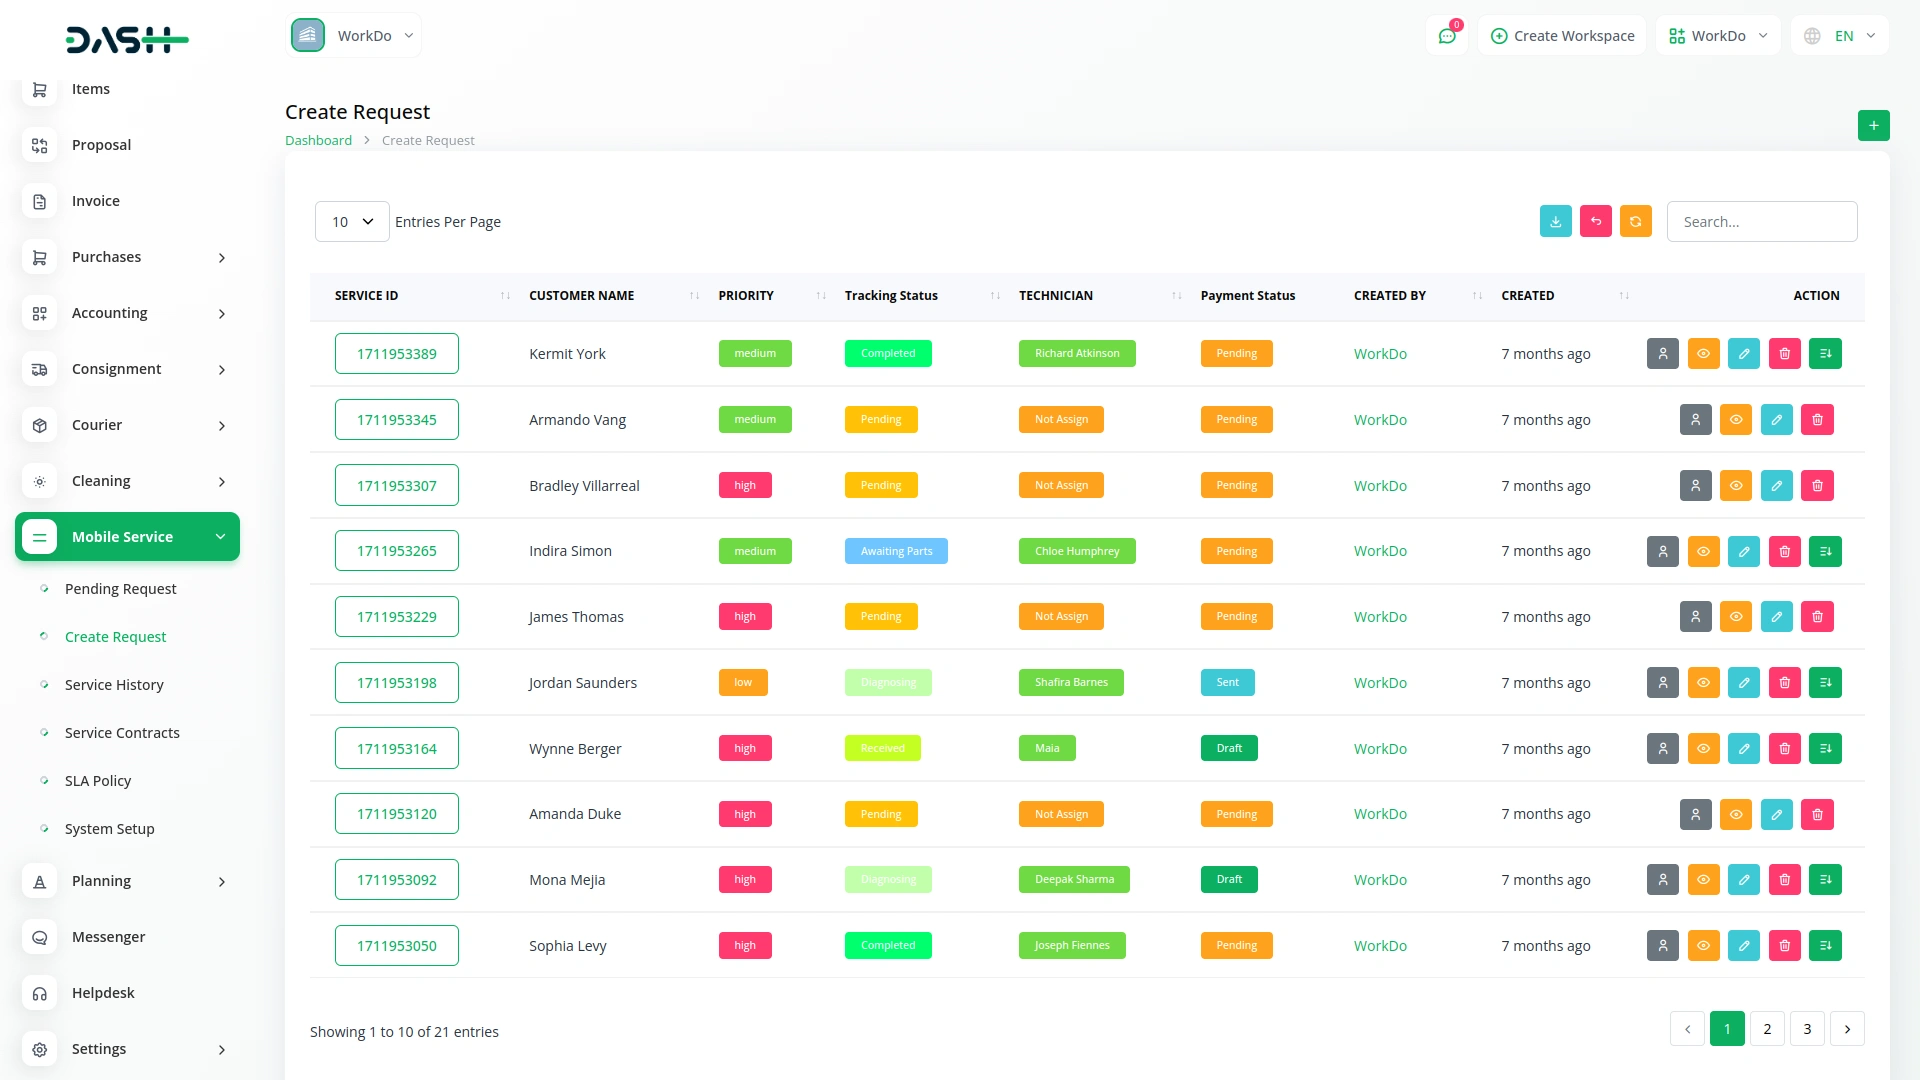The image size is (1920, 1080).
Task: Click service ID 1711953389 link
Action: (396, 354)
